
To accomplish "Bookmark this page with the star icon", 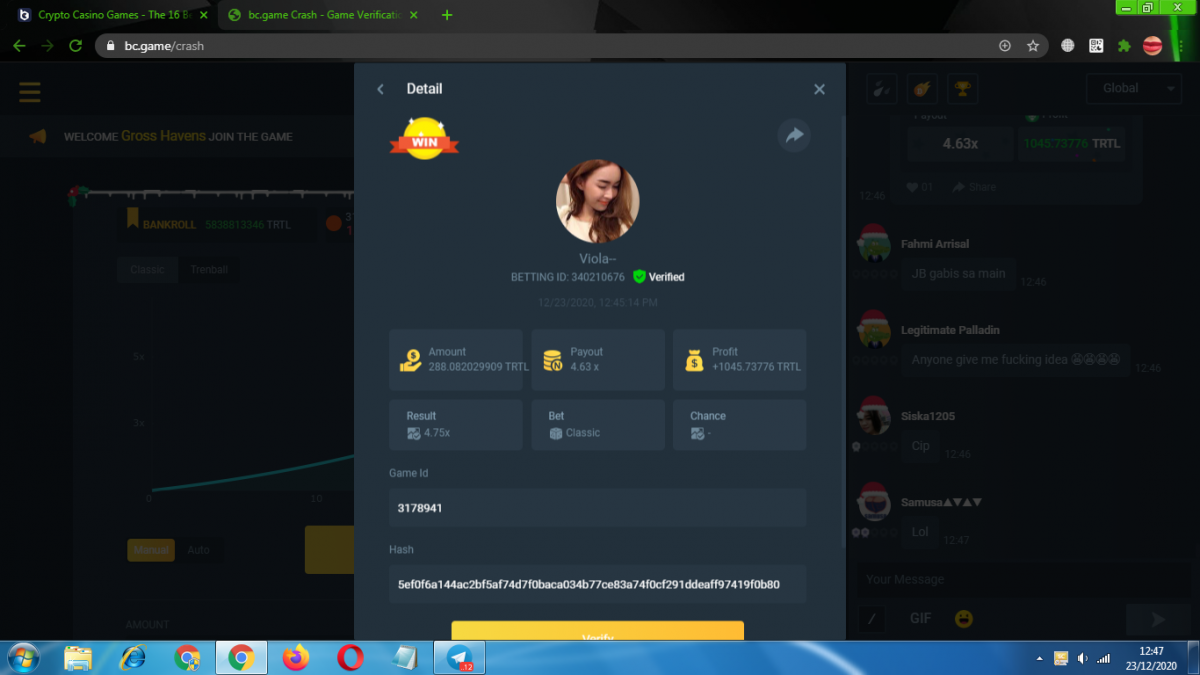I will [x=1033, y=46].
